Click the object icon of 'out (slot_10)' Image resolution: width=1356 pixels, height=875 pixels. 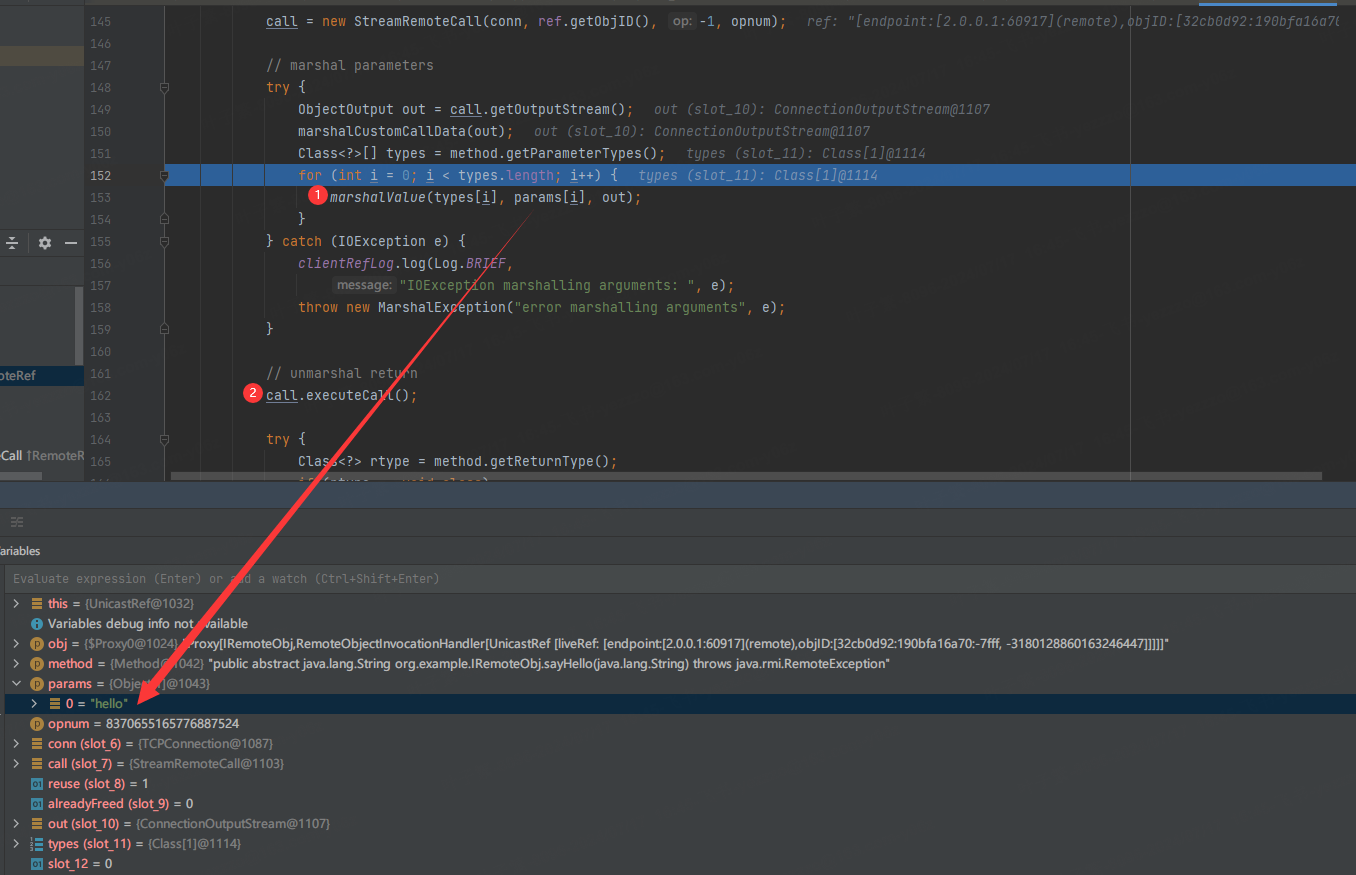pyautogui.click(x=37, y=824)
